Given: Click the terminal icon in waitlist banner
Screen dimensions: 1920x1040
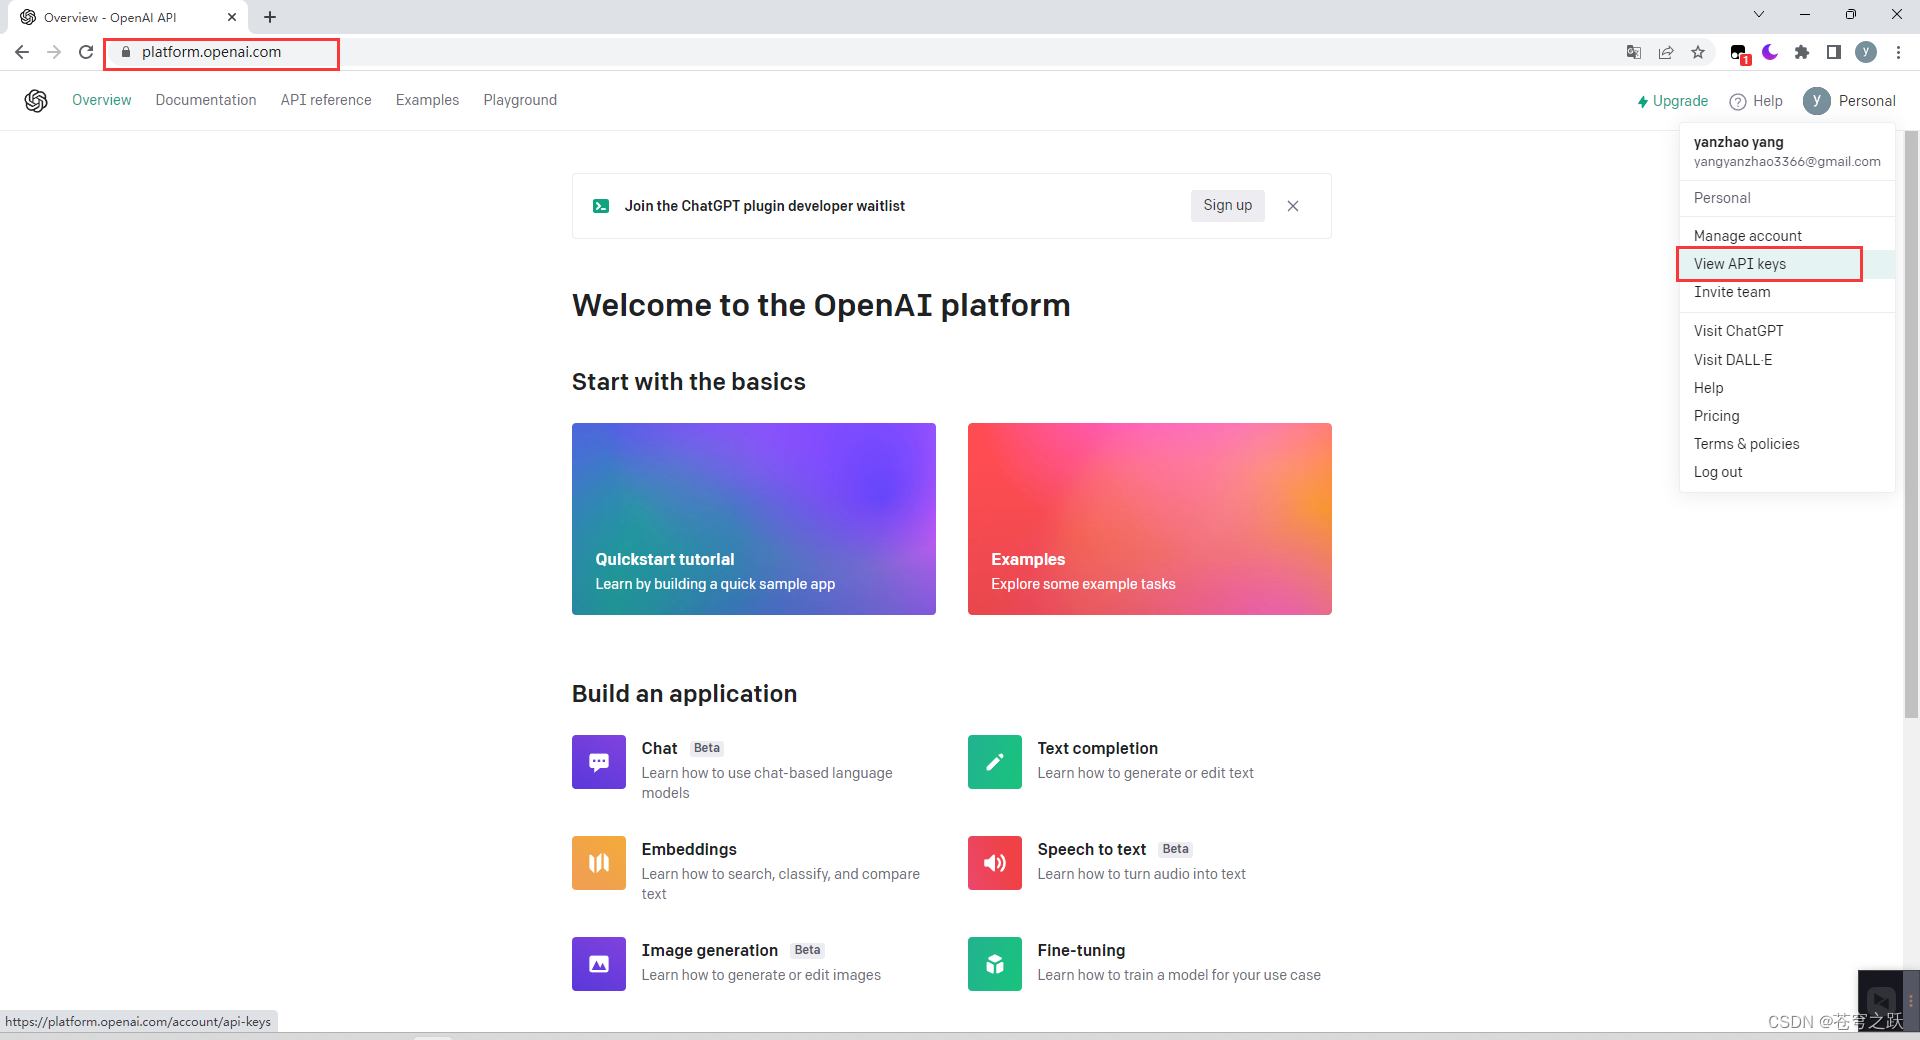Looking at the screenshot, I should tap(601, 206).
